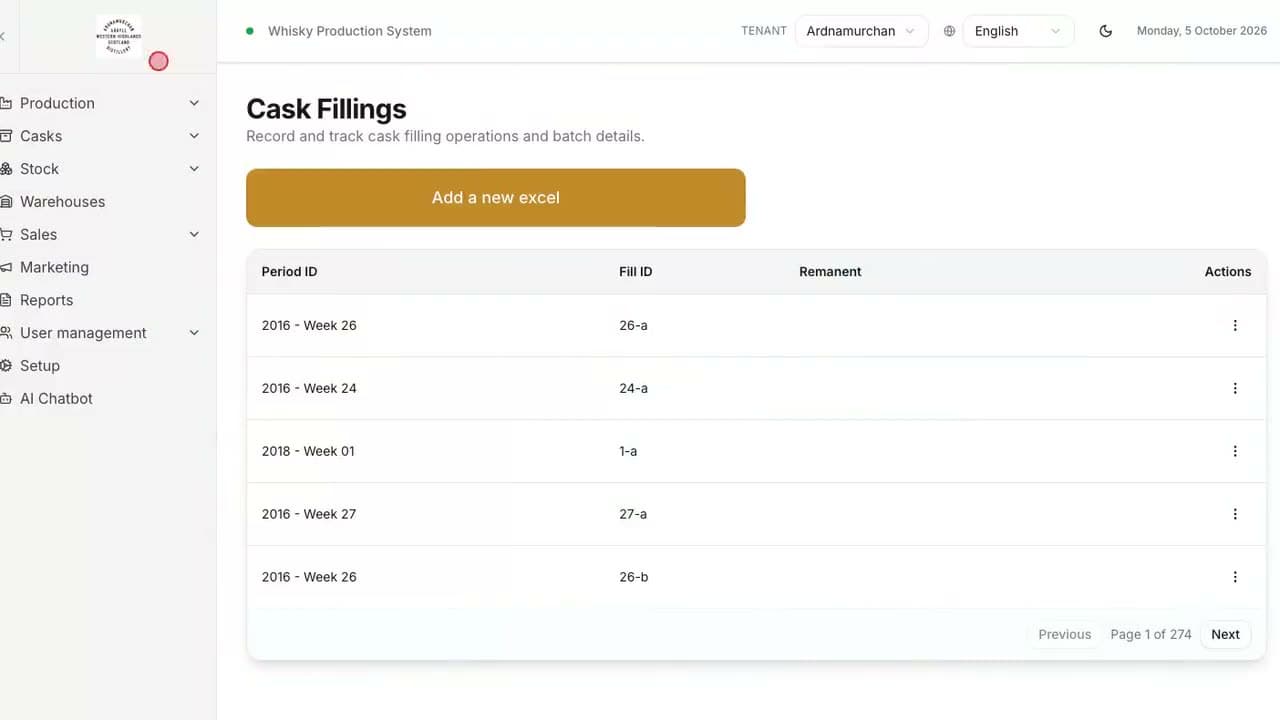Open the Ardnamurchan tenant dropdown
The image size is (1280, 720).
click(x=861, y=31)
